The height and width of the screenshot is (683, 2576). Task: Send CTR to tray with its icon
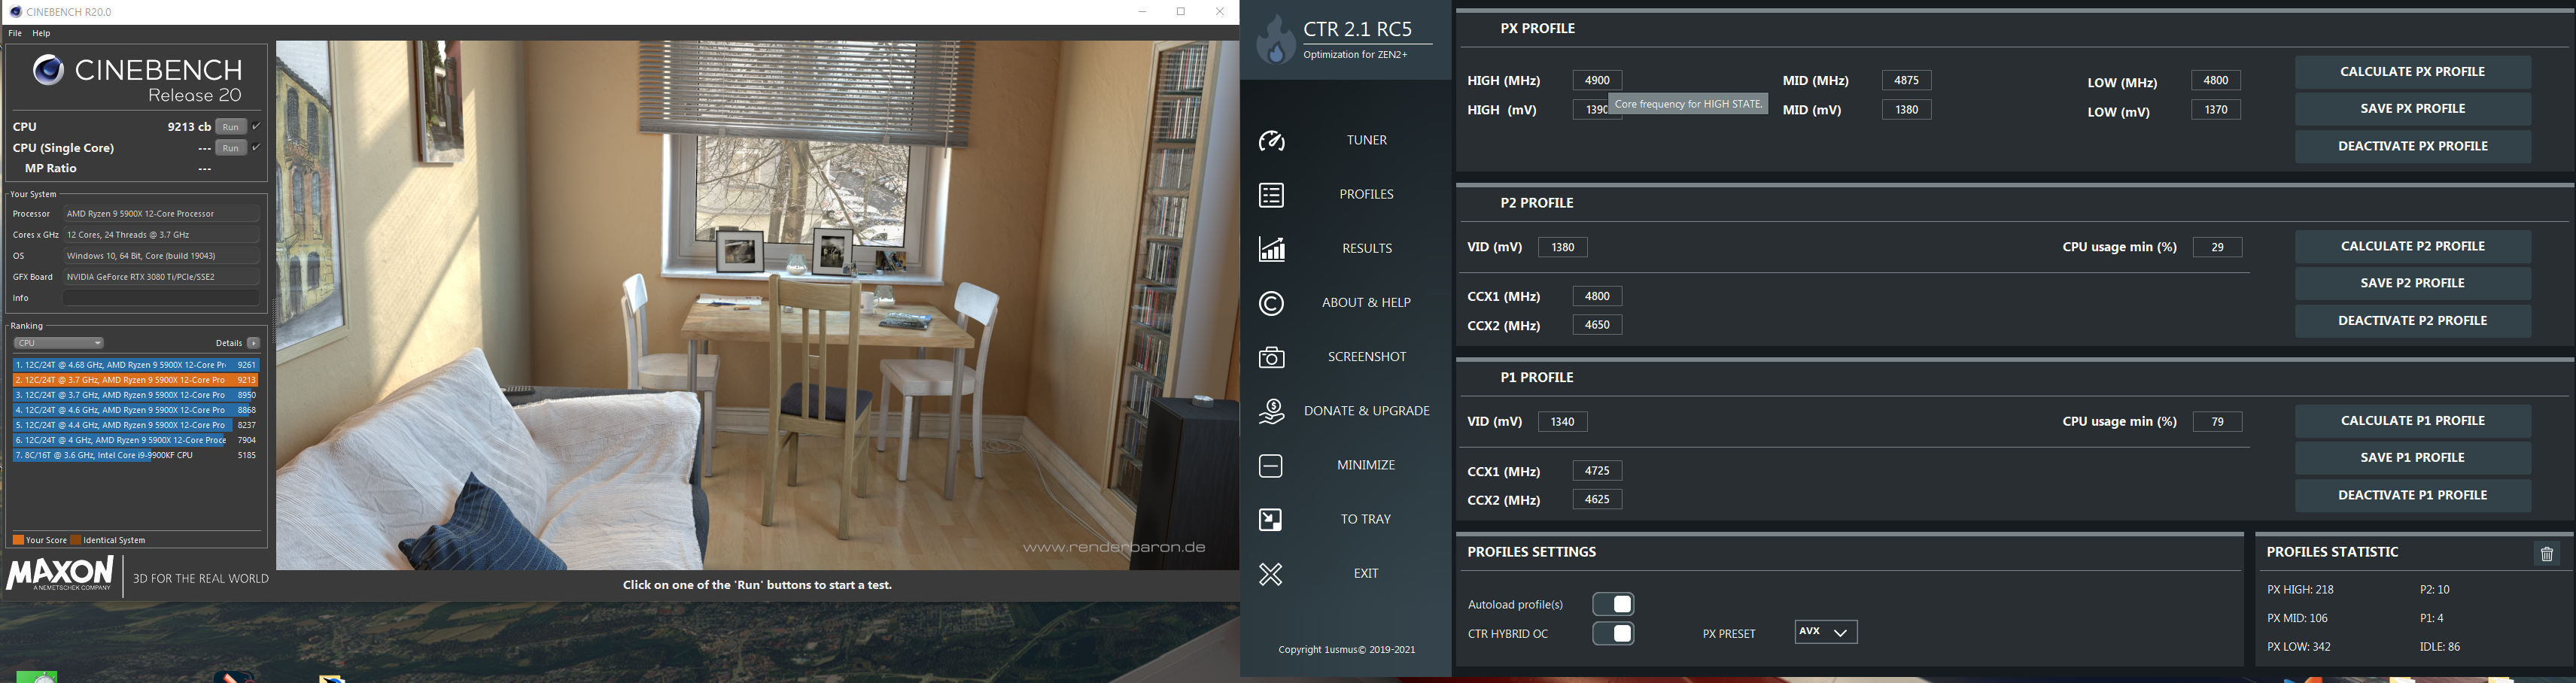point(1271,519)
